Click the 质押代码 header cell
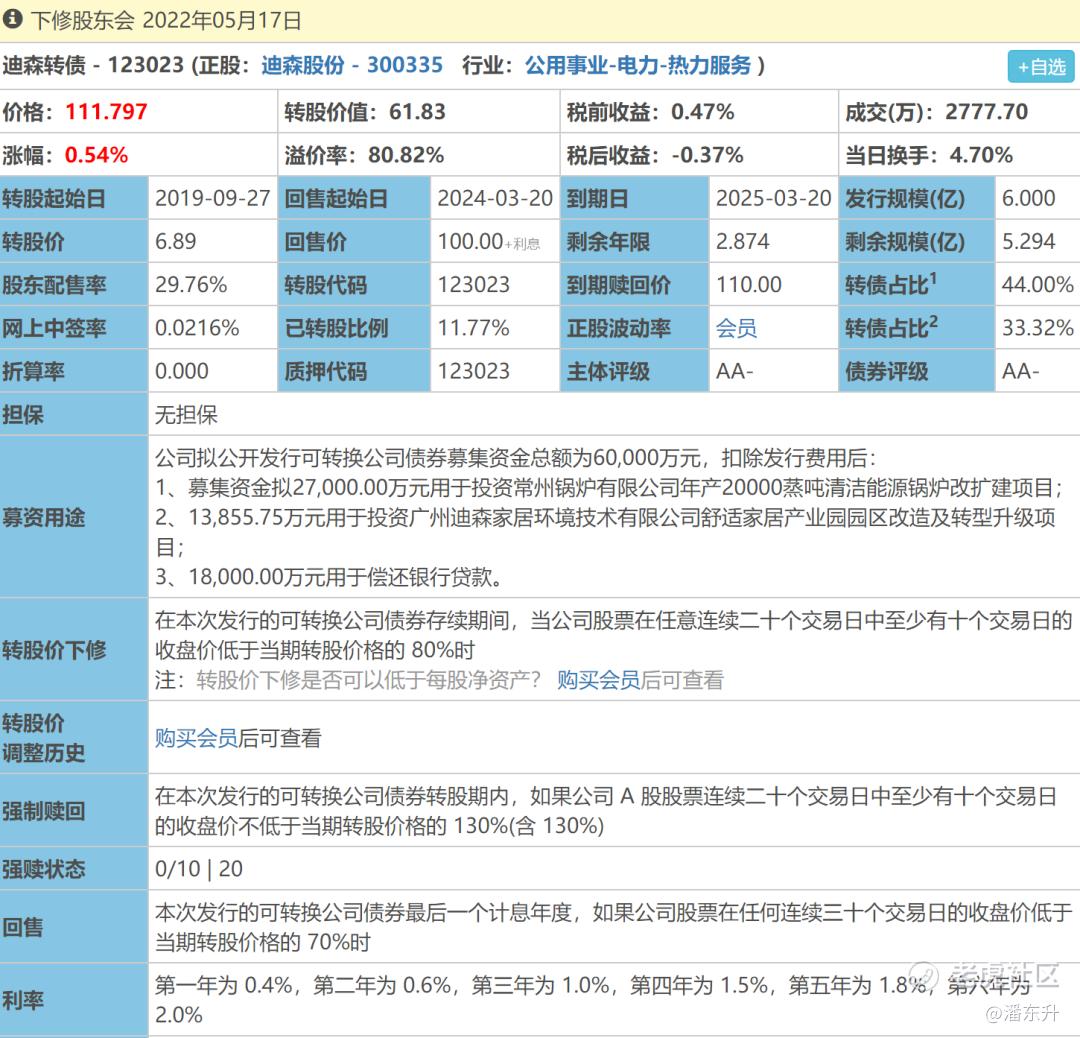 pyautogui.click(x=353, y=371)
